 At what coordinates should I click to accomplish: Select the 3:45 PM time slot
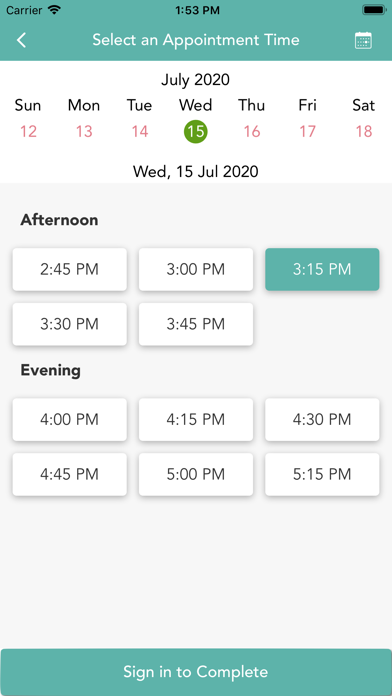tap(196, 324)
